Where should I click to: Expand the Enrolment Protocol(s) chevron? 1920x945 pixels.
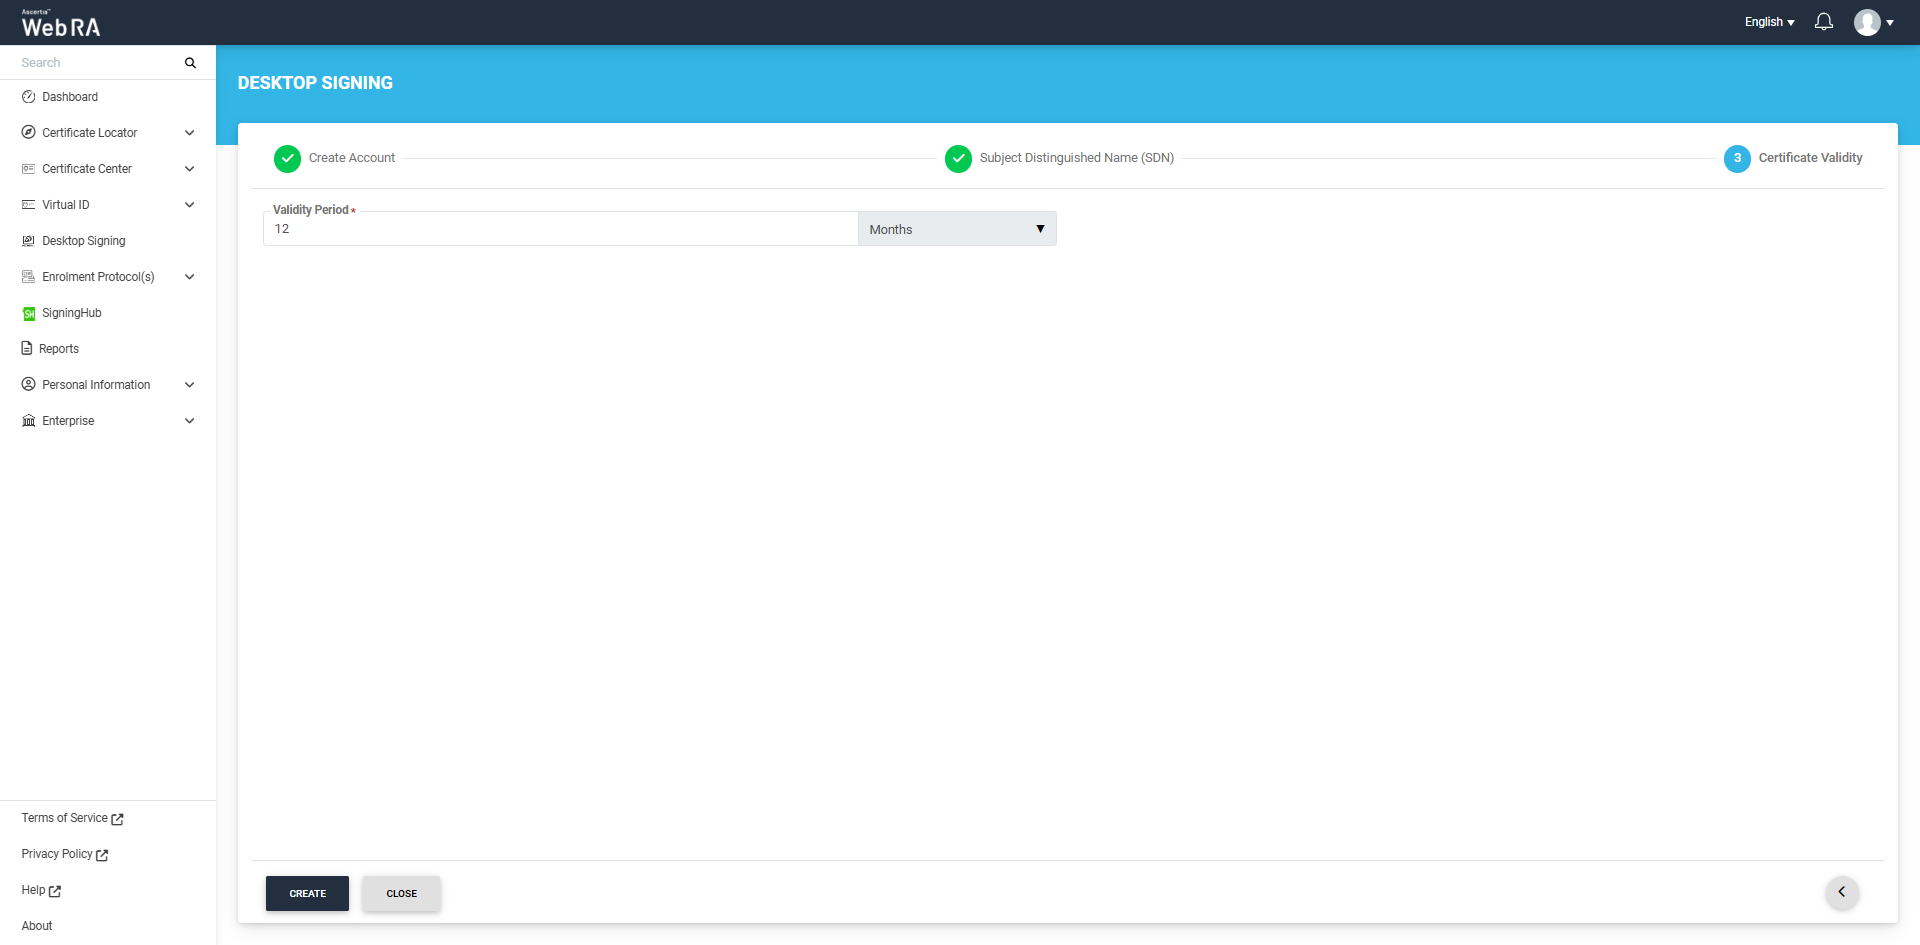(189, 277)
